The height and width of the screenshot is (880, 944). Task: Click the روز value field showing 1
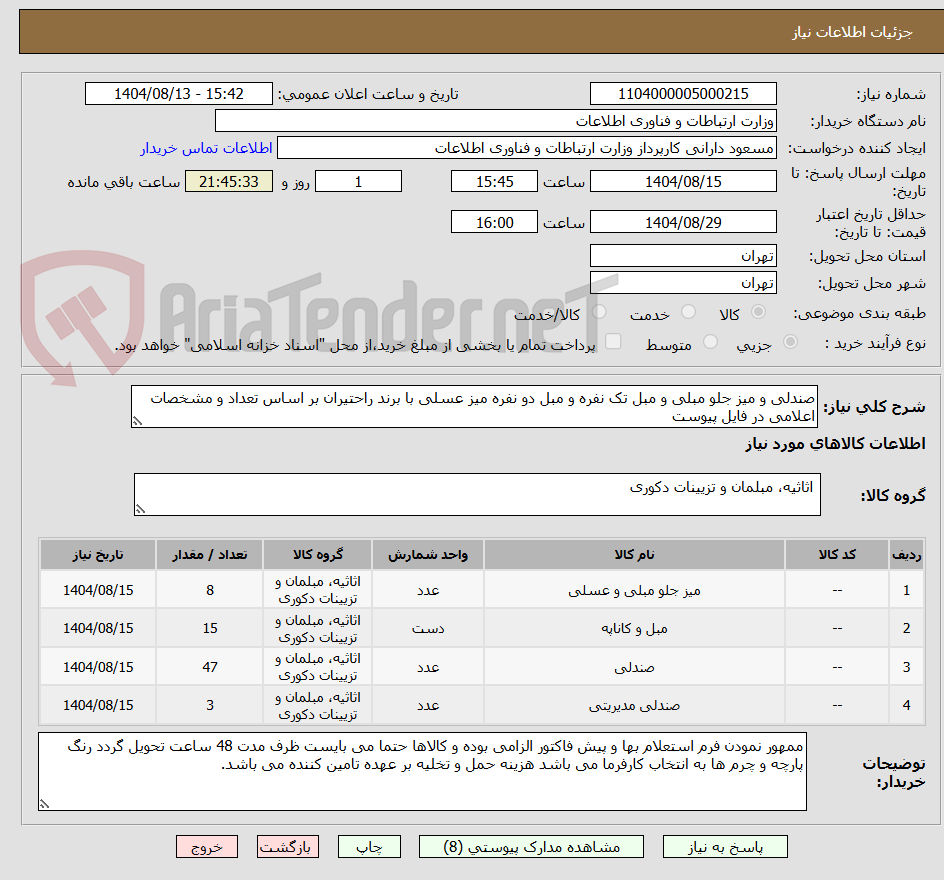358,181
